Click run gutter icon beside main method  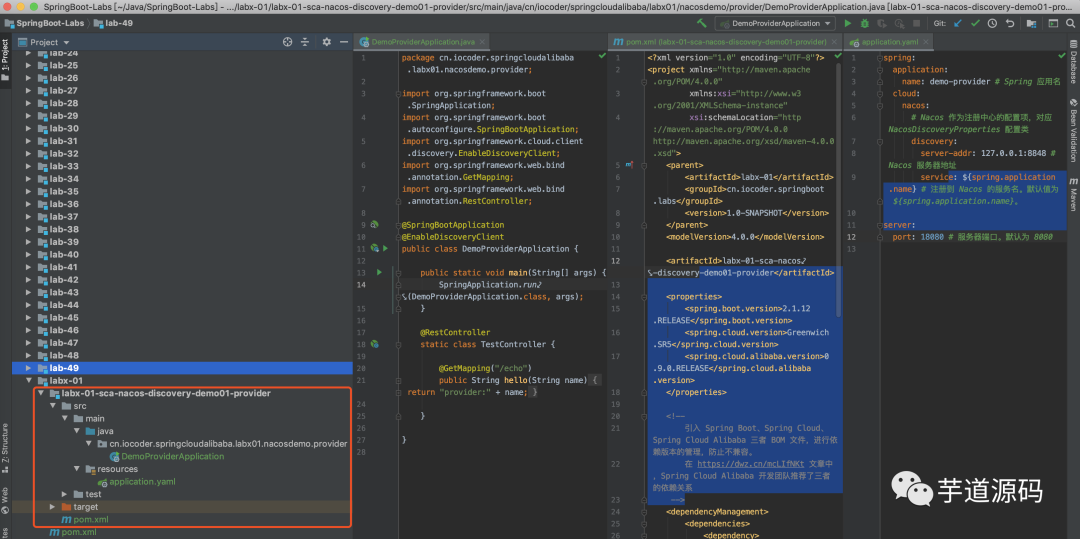[379, 273]
